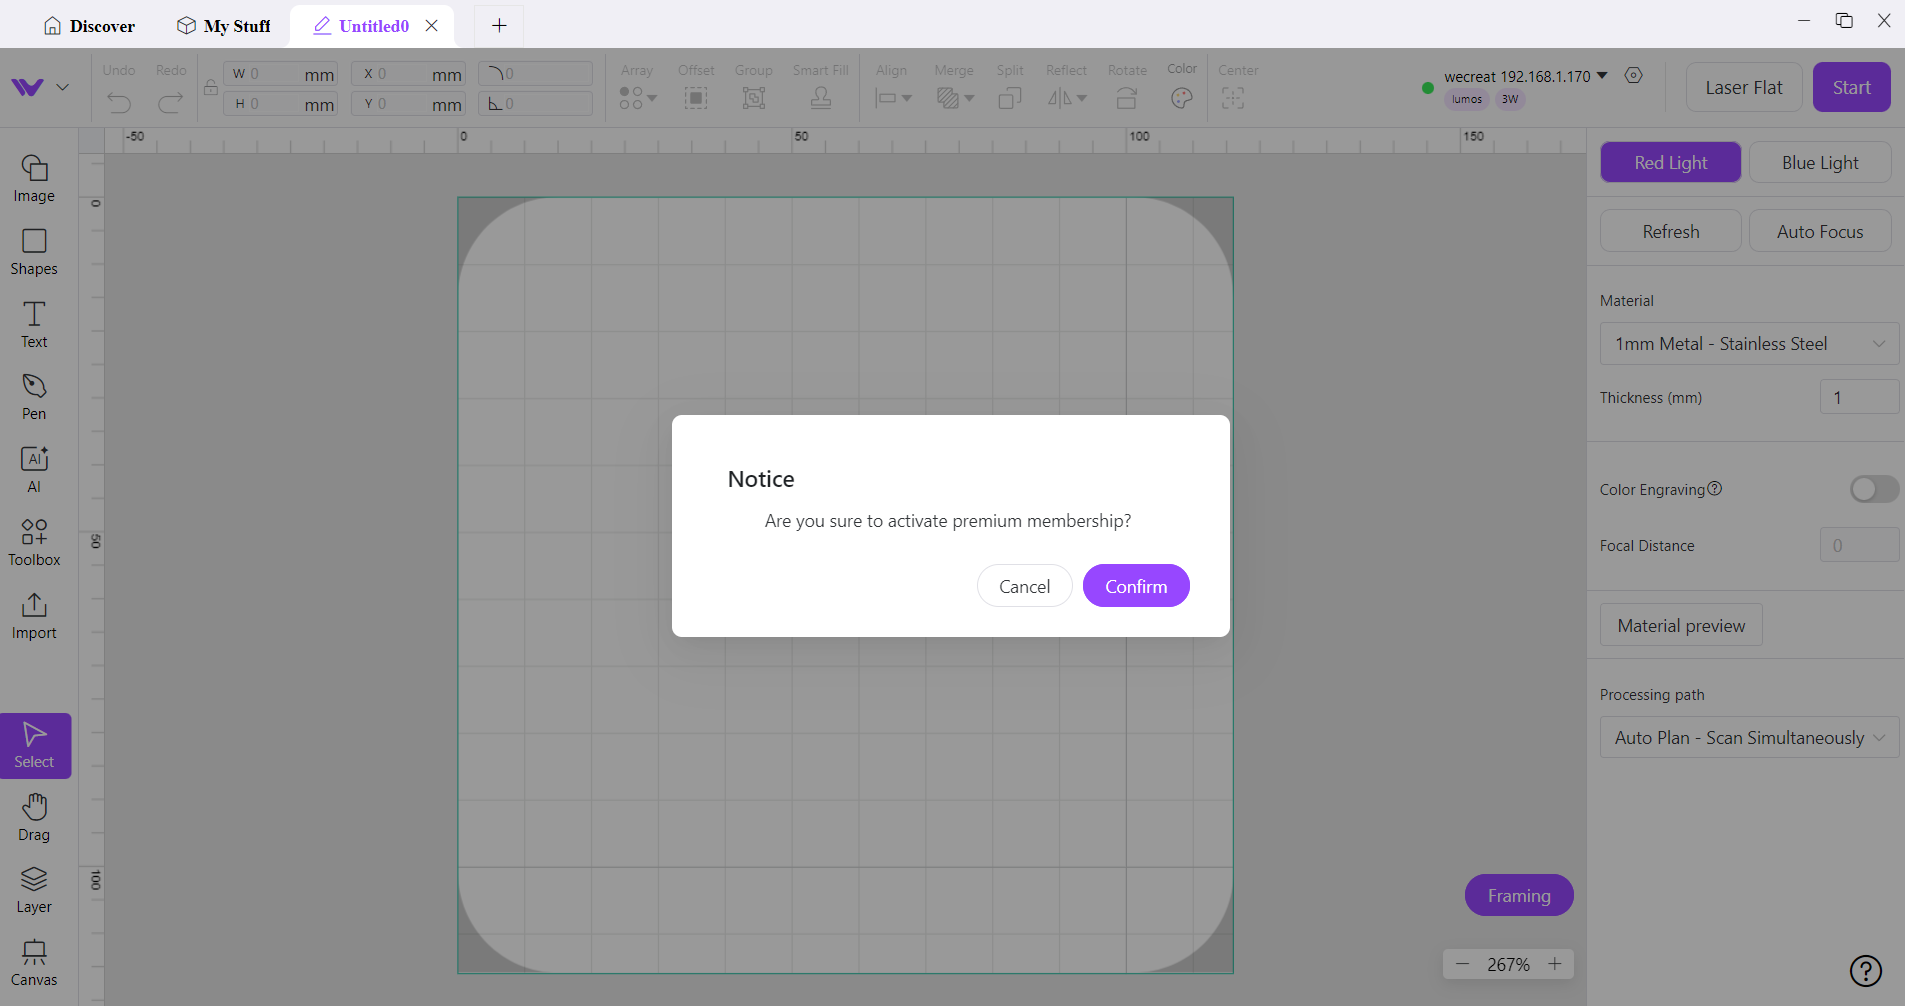Click the Thickness input field

(1858, 398)
